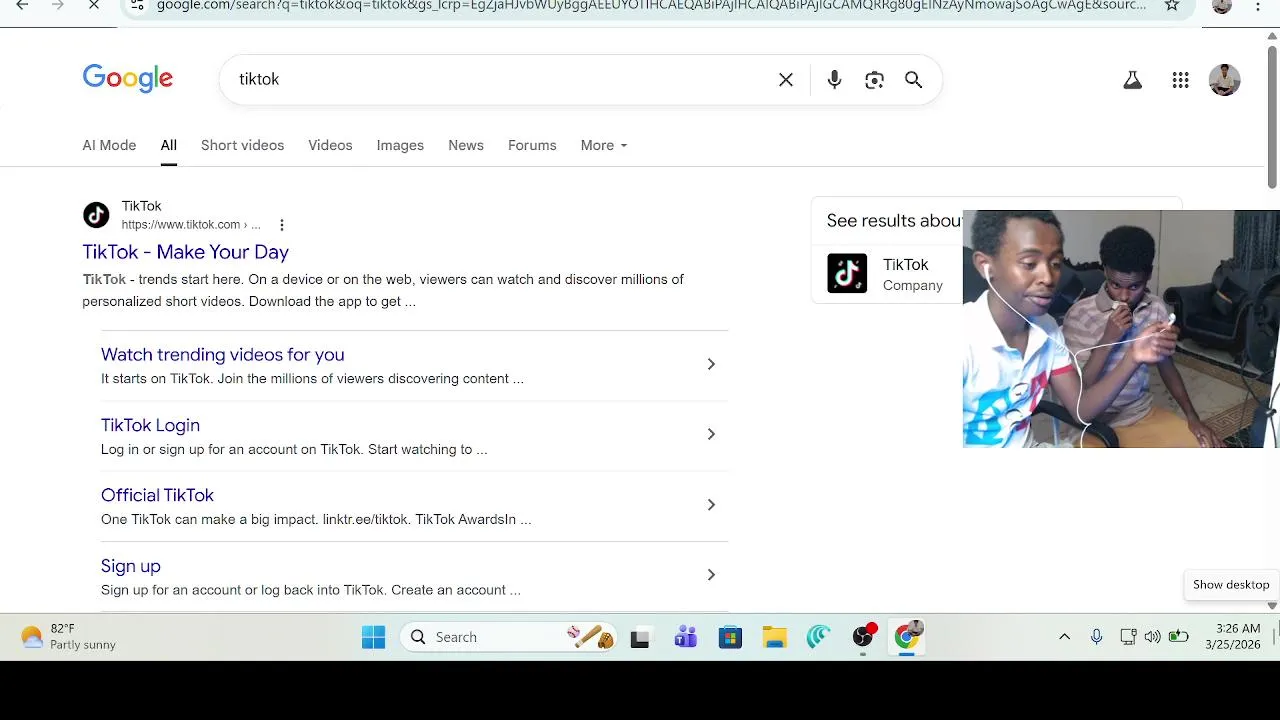
Task: Switch to Short videos tab
Action: pos(242,145)
